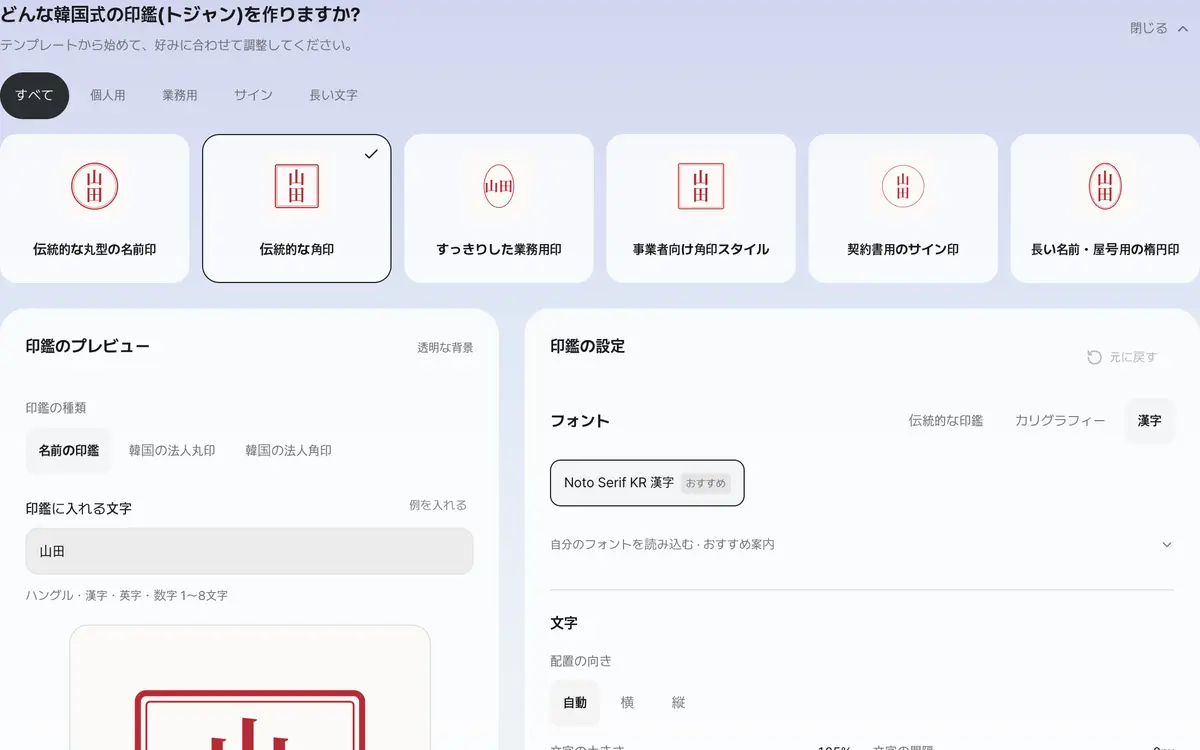Open the 長い名前・屋号用の楕円印 template card

[1105, 208]
